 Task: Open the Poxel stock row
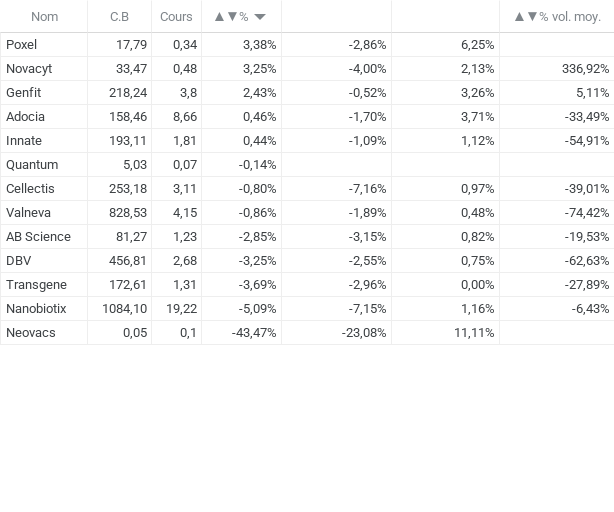click(21, 45)
